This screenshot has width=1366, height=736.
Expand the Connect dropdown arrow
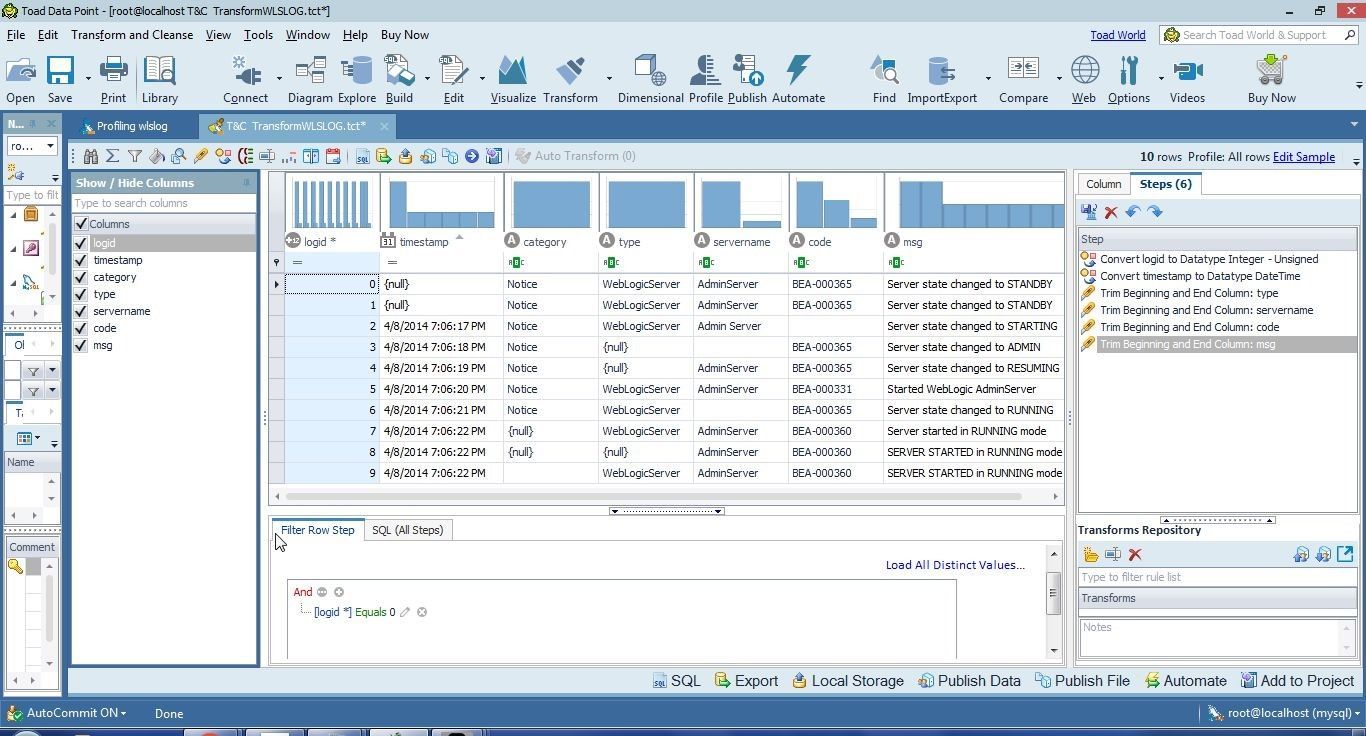pos(279,78)
